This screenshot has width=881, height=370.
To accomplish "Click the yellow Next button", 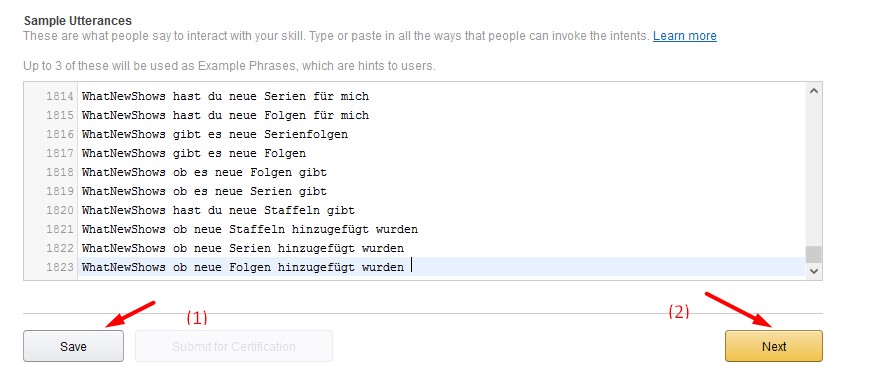I will (x=774, y=346).
